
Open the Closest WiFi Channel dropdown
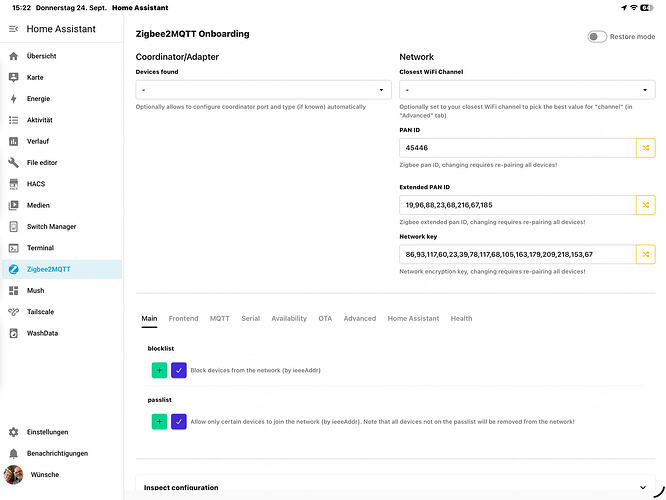pos(527,90)
